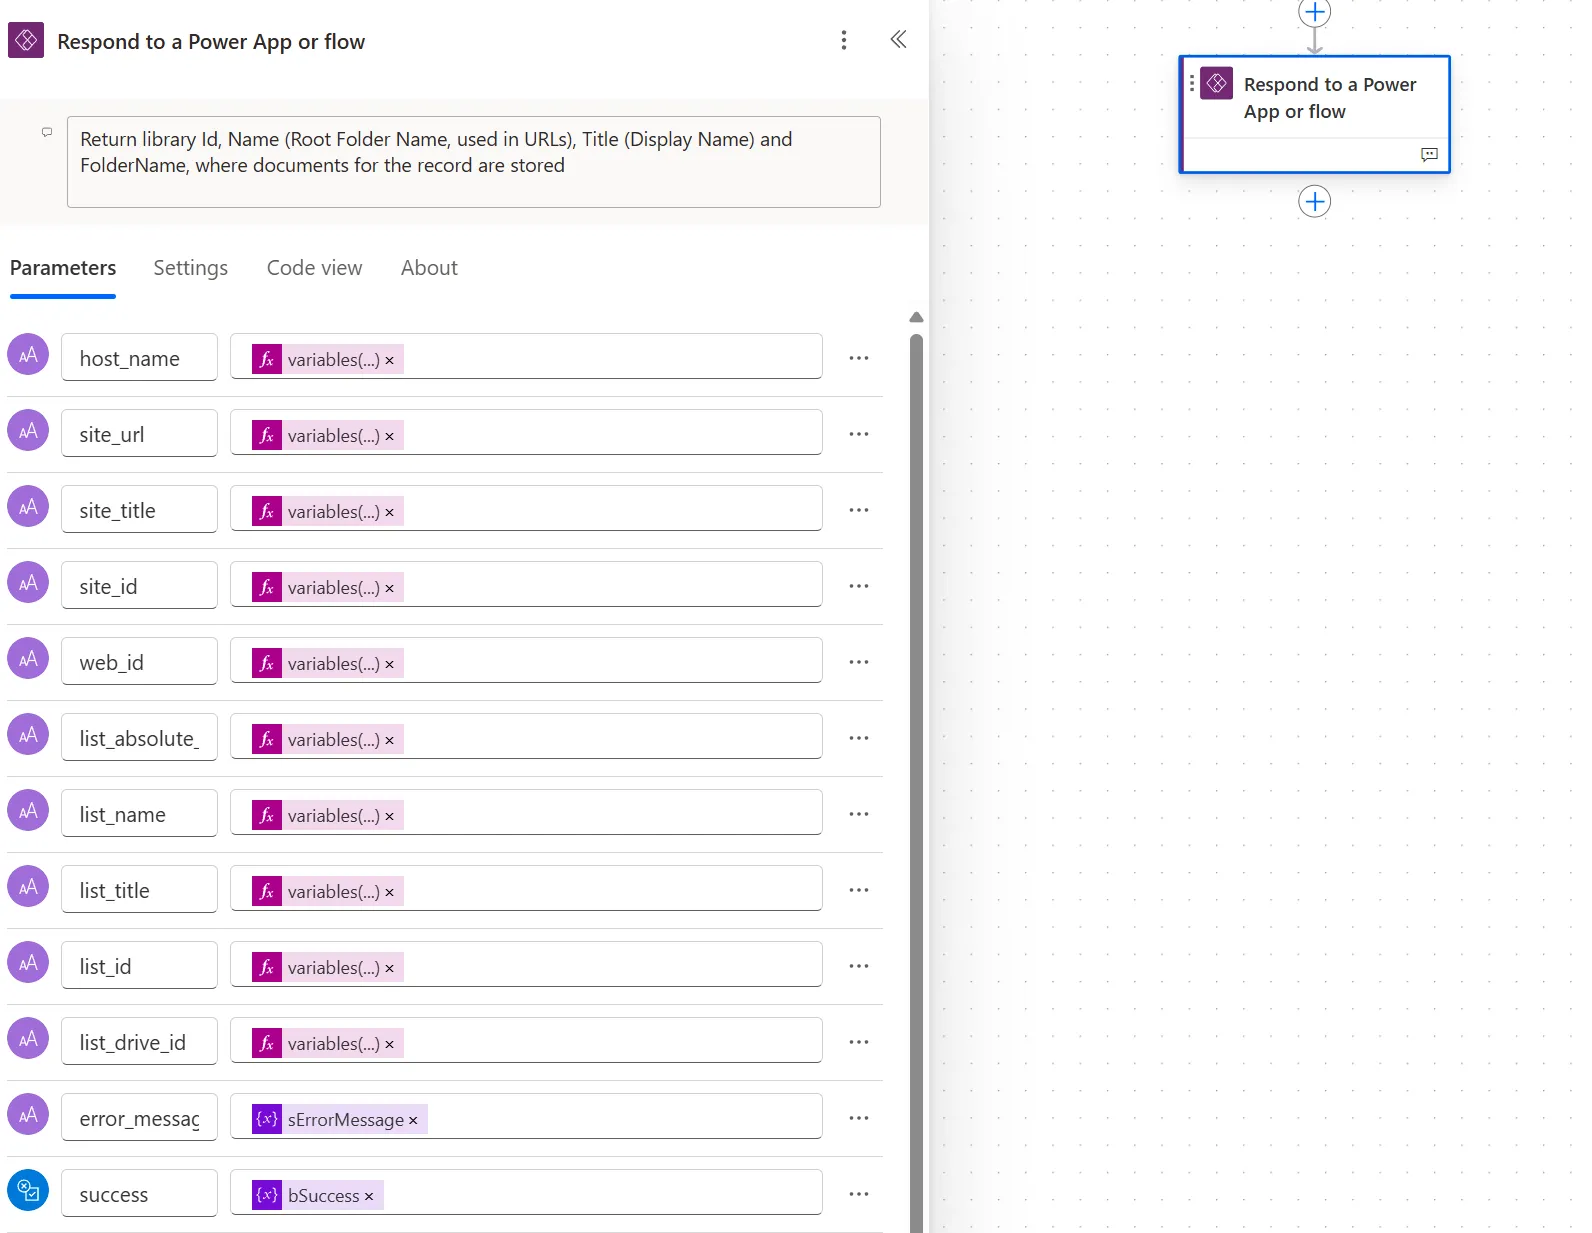Open the comment icon on the canvas action card

pos(1429,154)
